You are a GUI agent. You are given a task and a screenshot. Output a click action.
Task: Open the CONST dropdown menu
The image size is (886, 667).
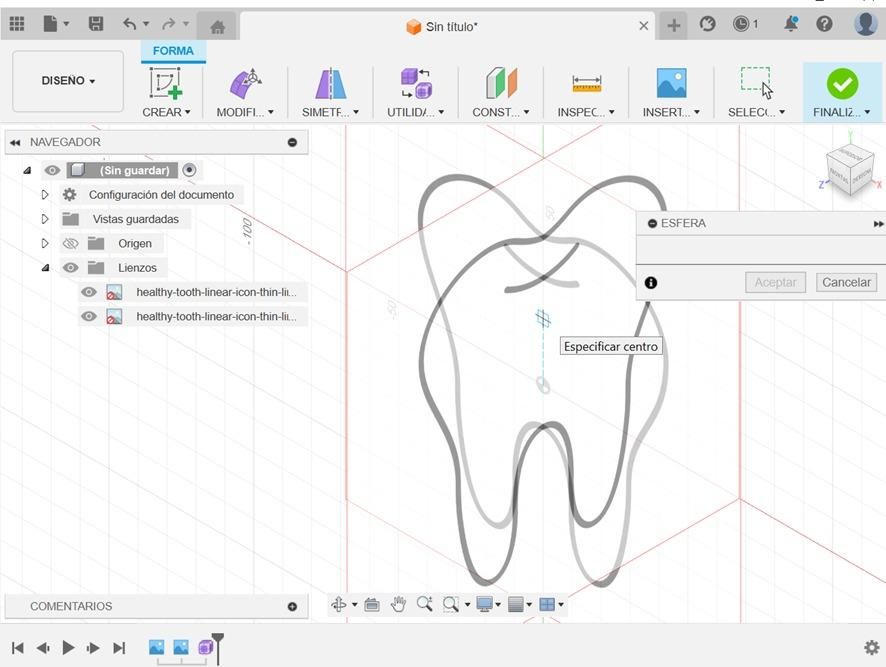(501, 112)
